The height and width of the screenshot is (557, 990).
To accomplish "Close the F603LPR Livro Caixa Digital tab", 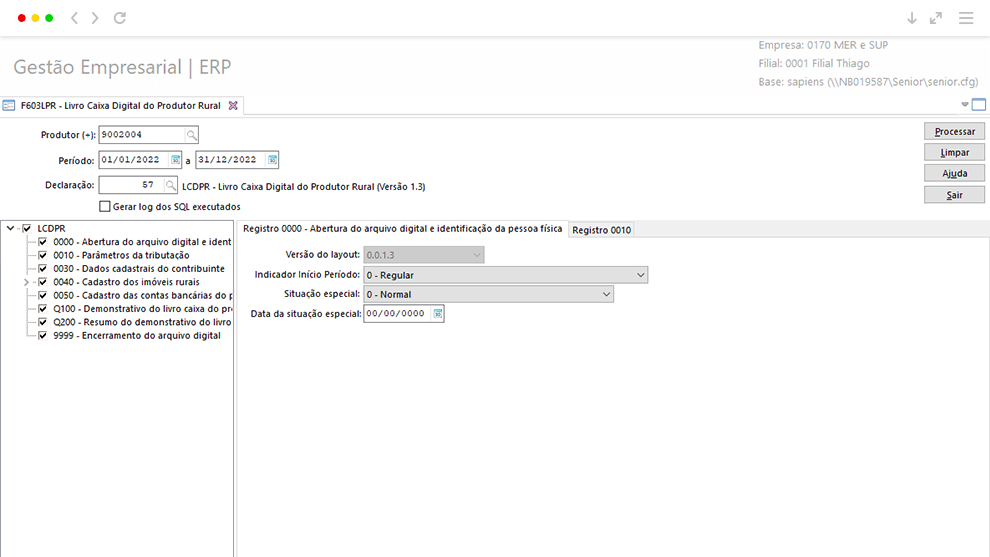I will click(x=233, y=105).
